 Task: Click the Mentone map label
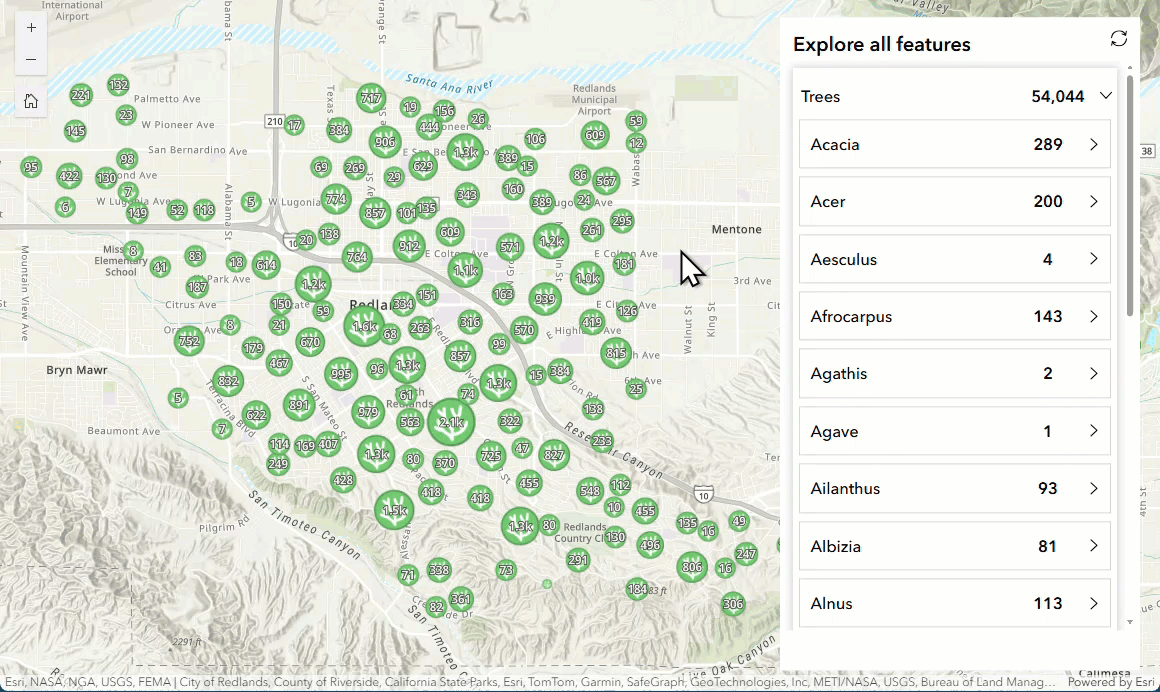click(736, 229)
